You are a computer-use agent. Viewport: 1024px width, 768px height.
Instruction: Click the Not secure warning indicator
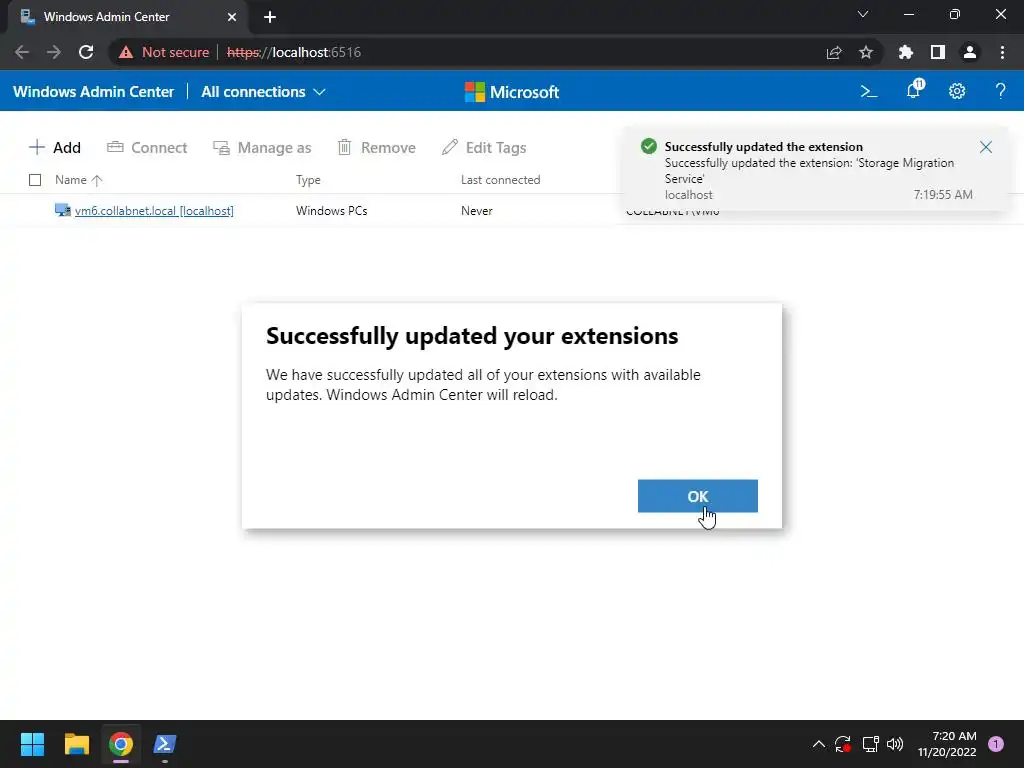[164, 52]
